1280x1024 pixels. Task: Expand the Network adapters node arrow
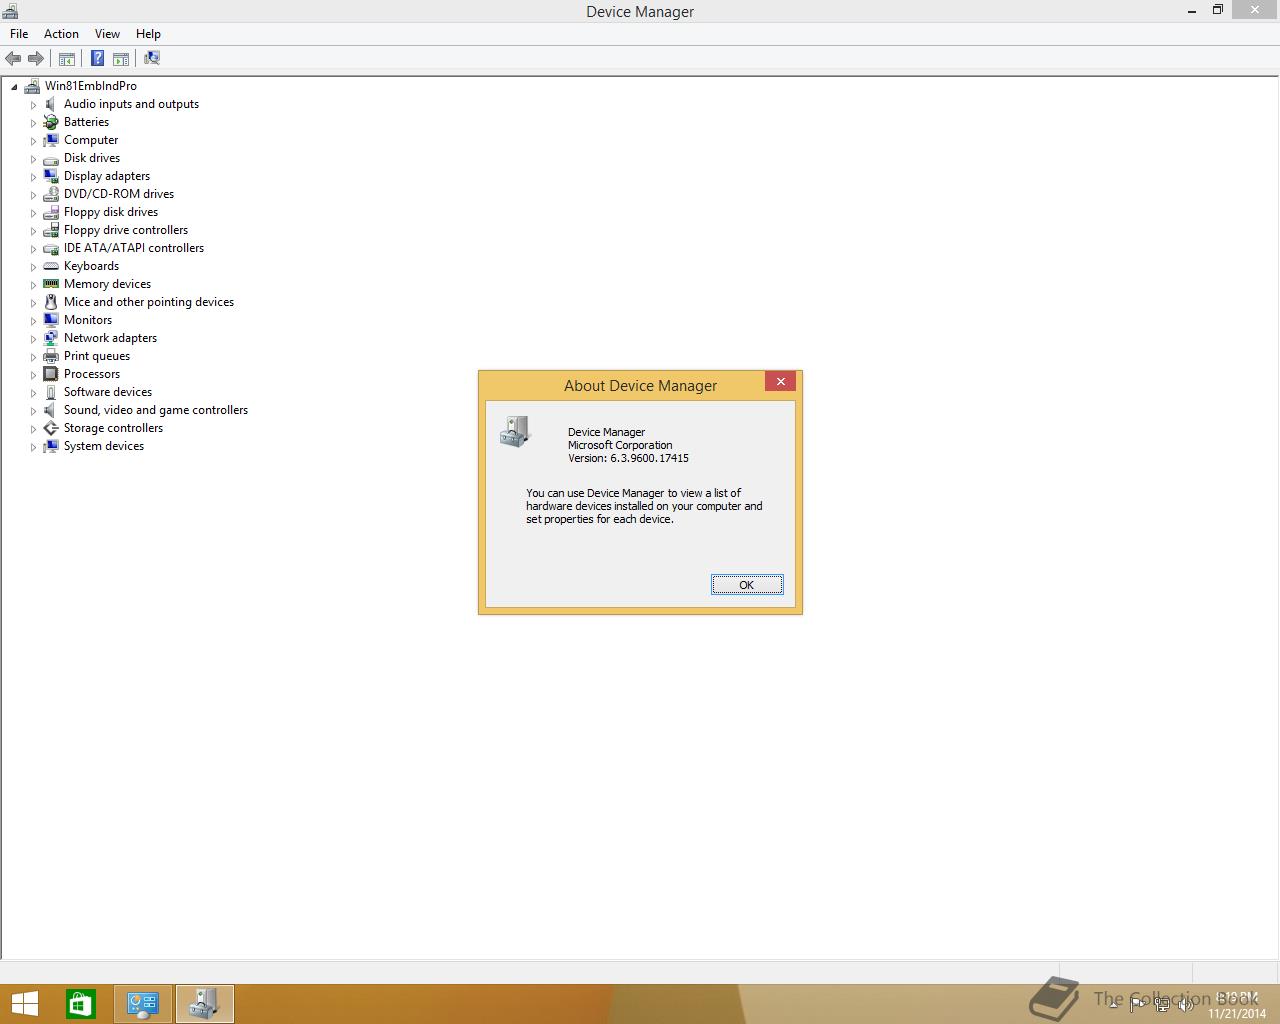[33, 339]
